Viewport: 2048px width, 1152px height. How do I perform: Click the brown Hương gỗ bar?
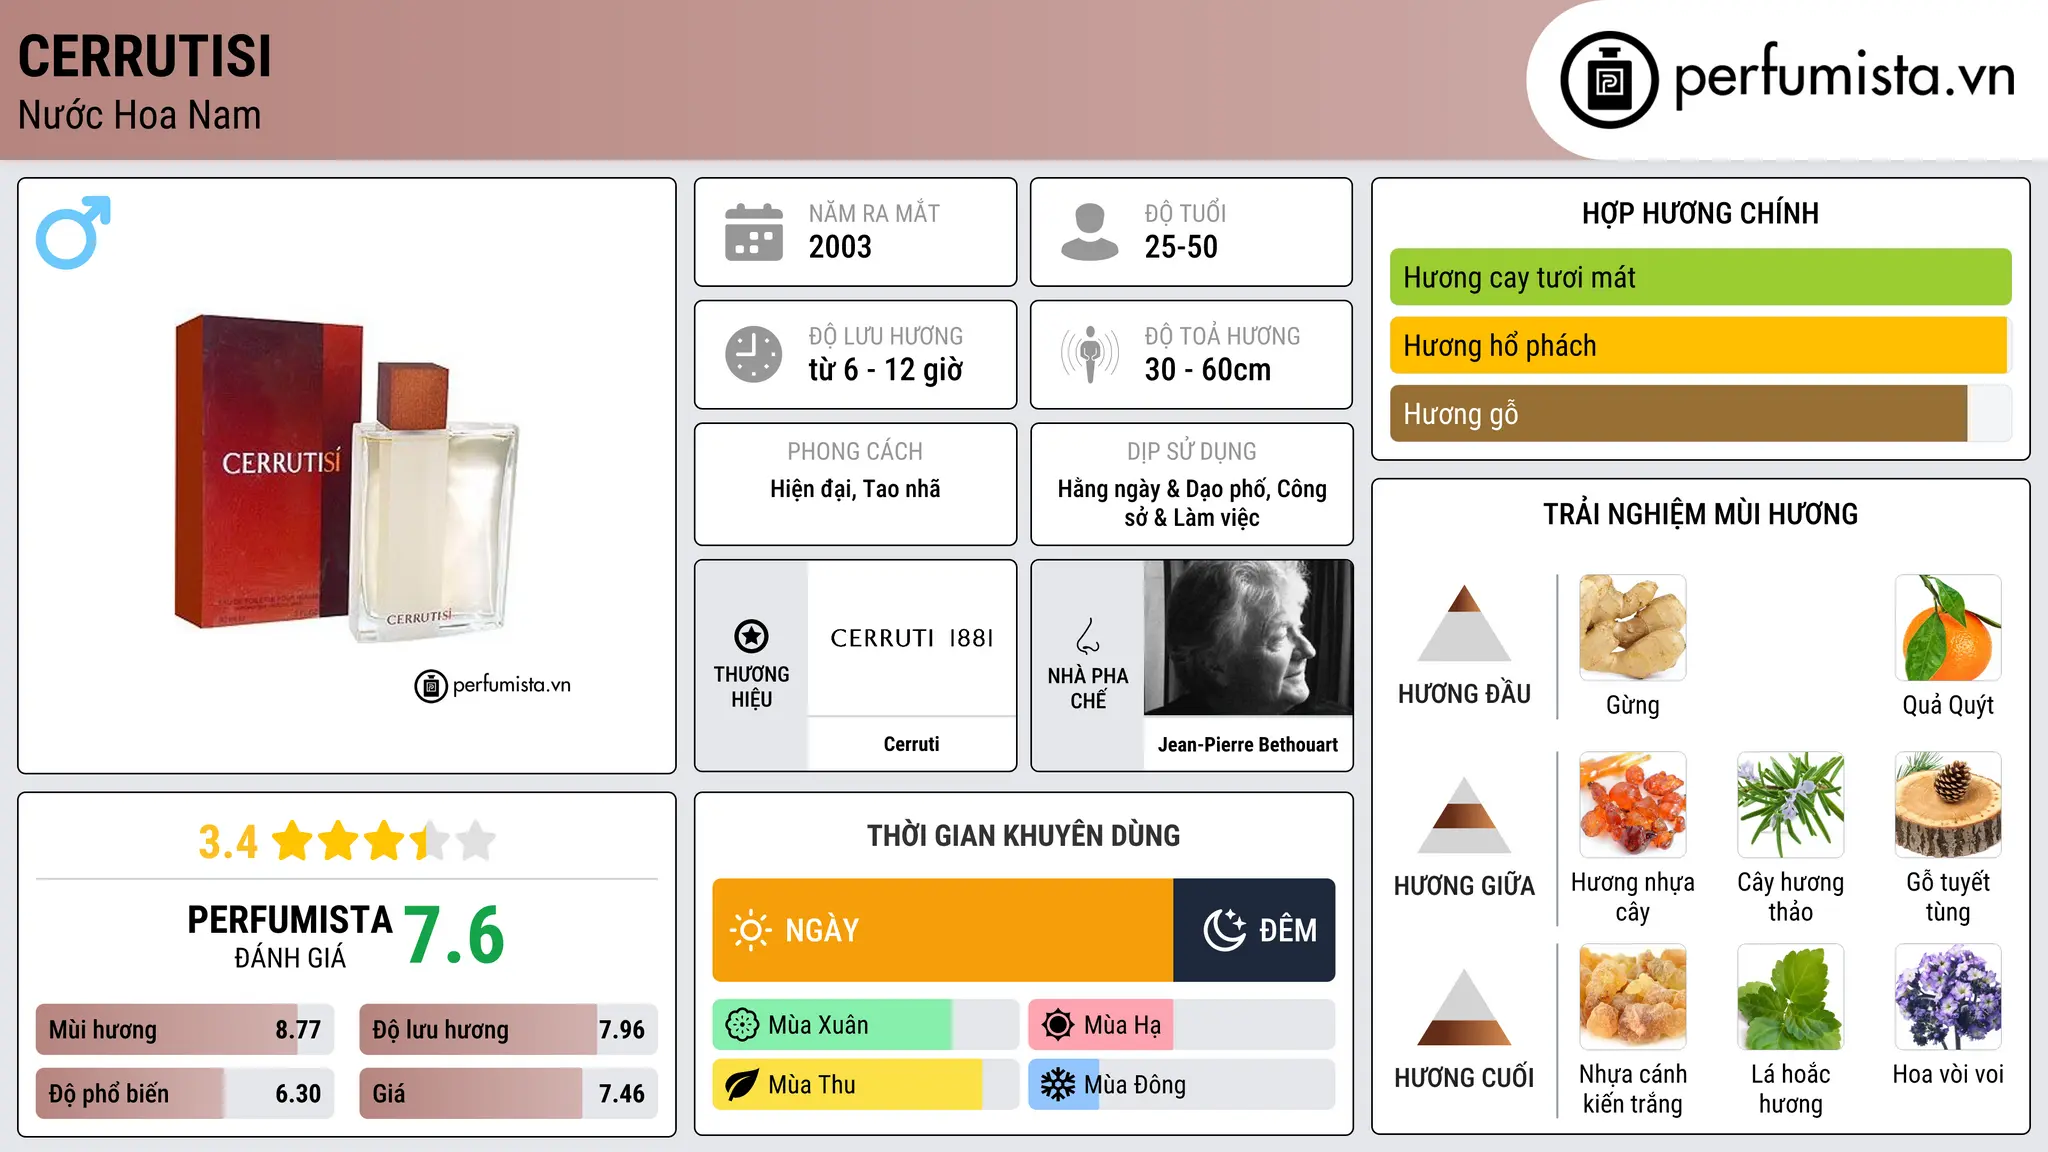click(x=1701, y=413)
